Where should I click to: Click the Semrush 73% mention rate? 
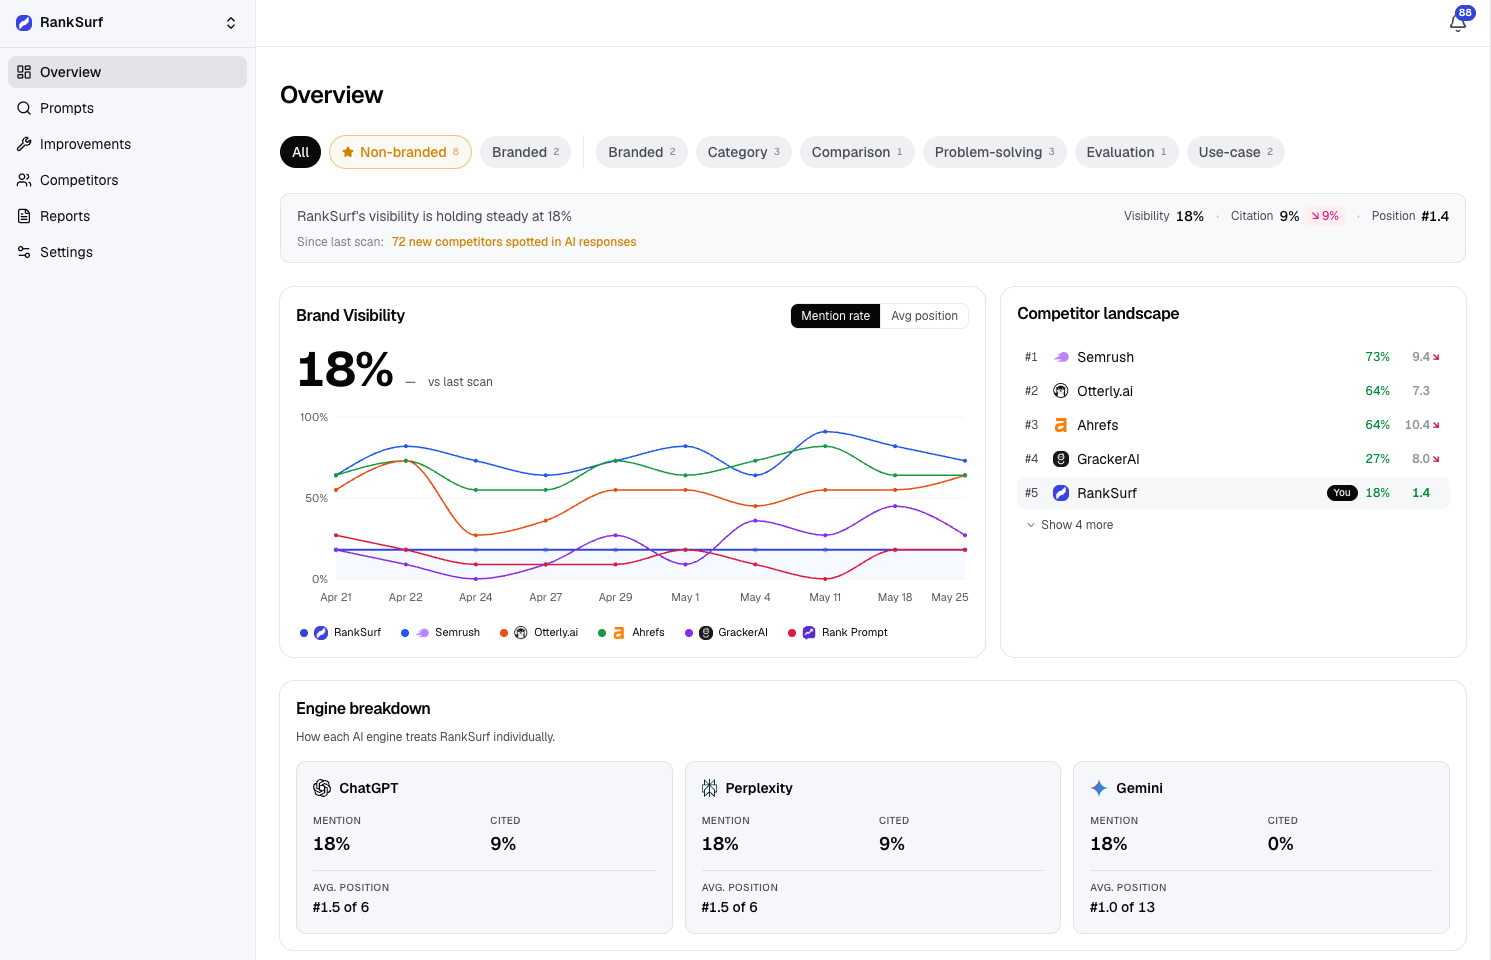[x=1377, y=357]
